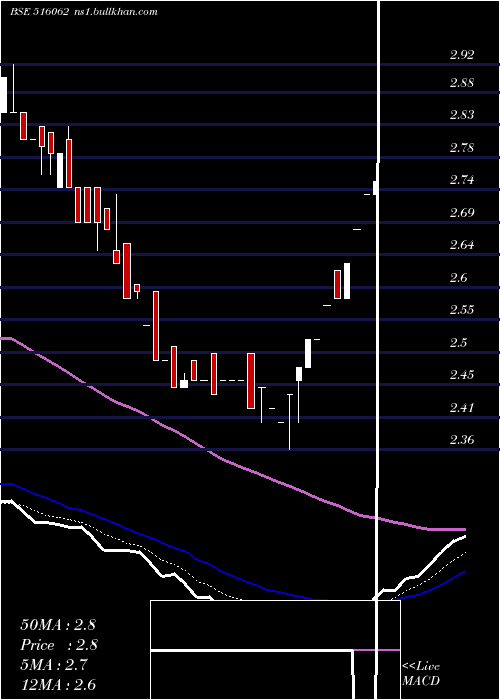Click the 12MA : 2.6 readout

click(x=58, y=685)
